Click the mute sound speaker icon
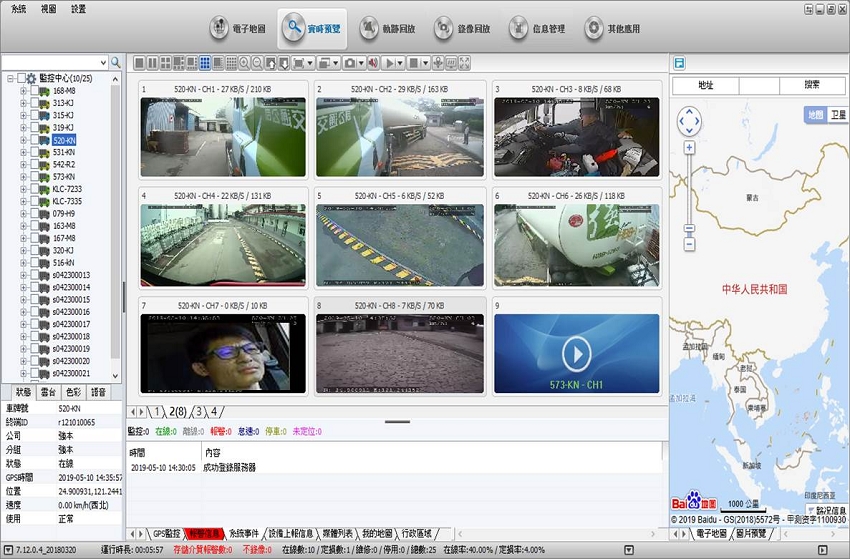The image size is (850, 559). click(x=373, y=63)
